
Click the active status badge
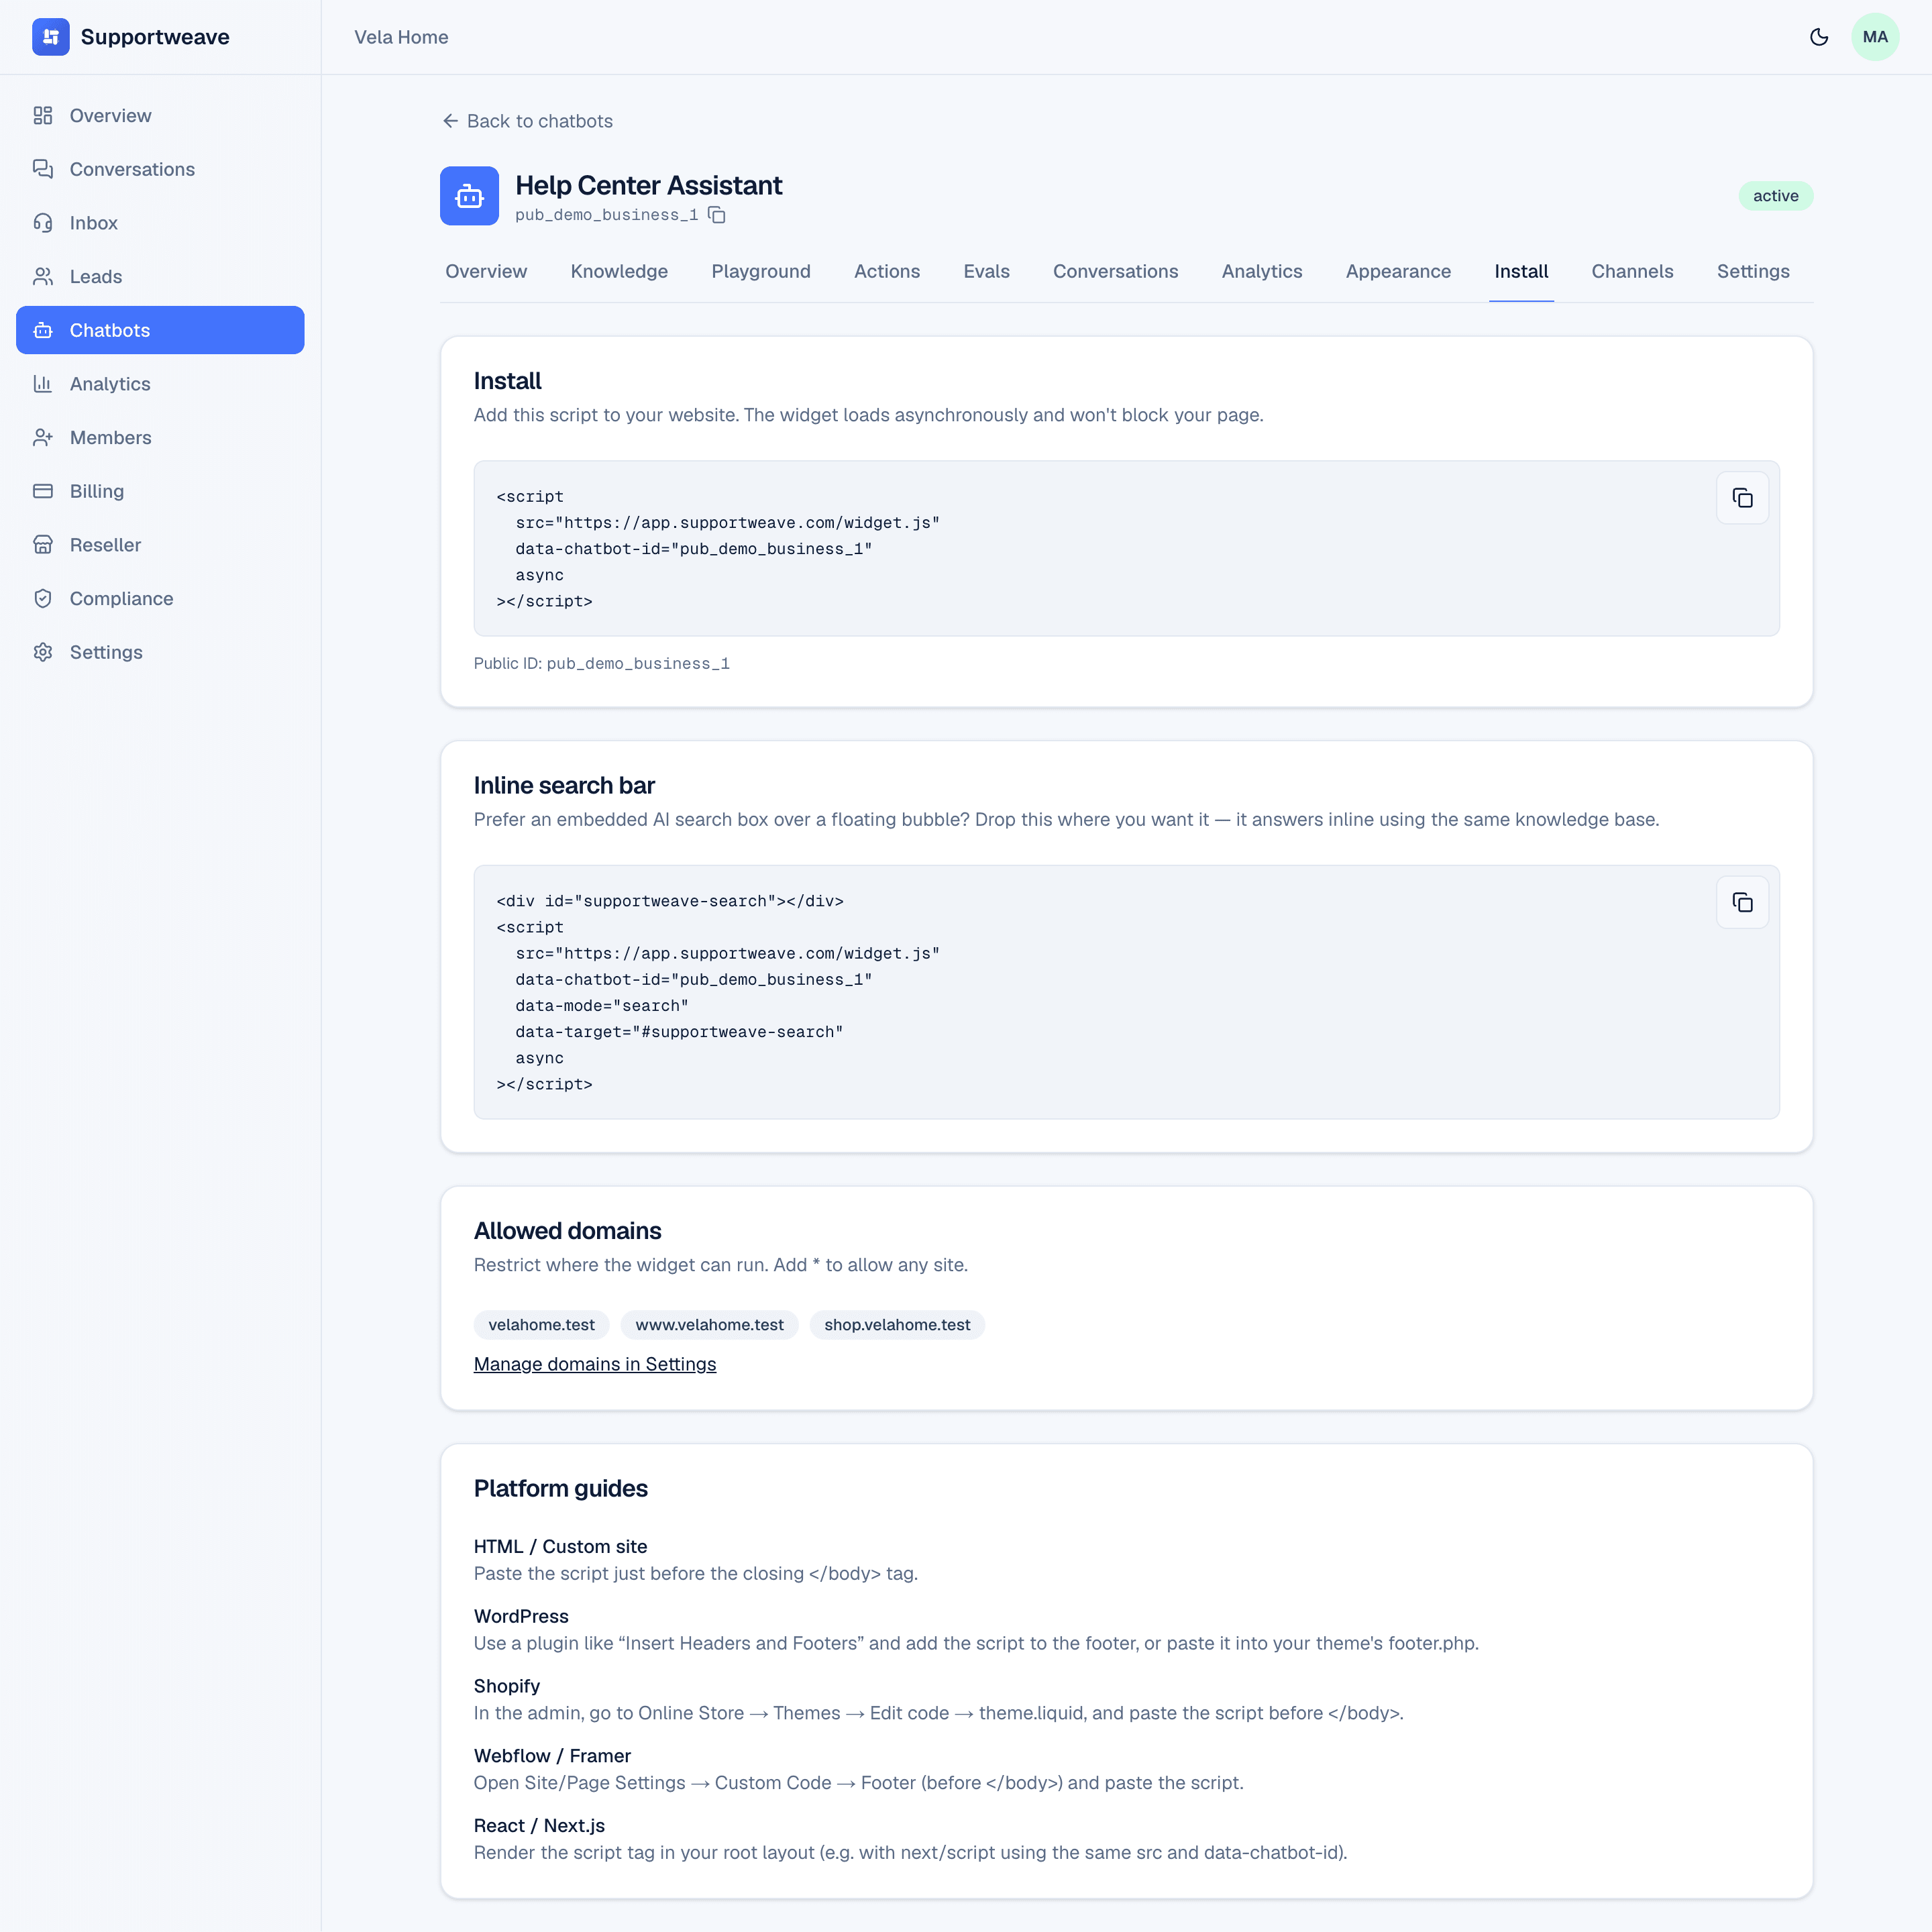coord(1775,196)
